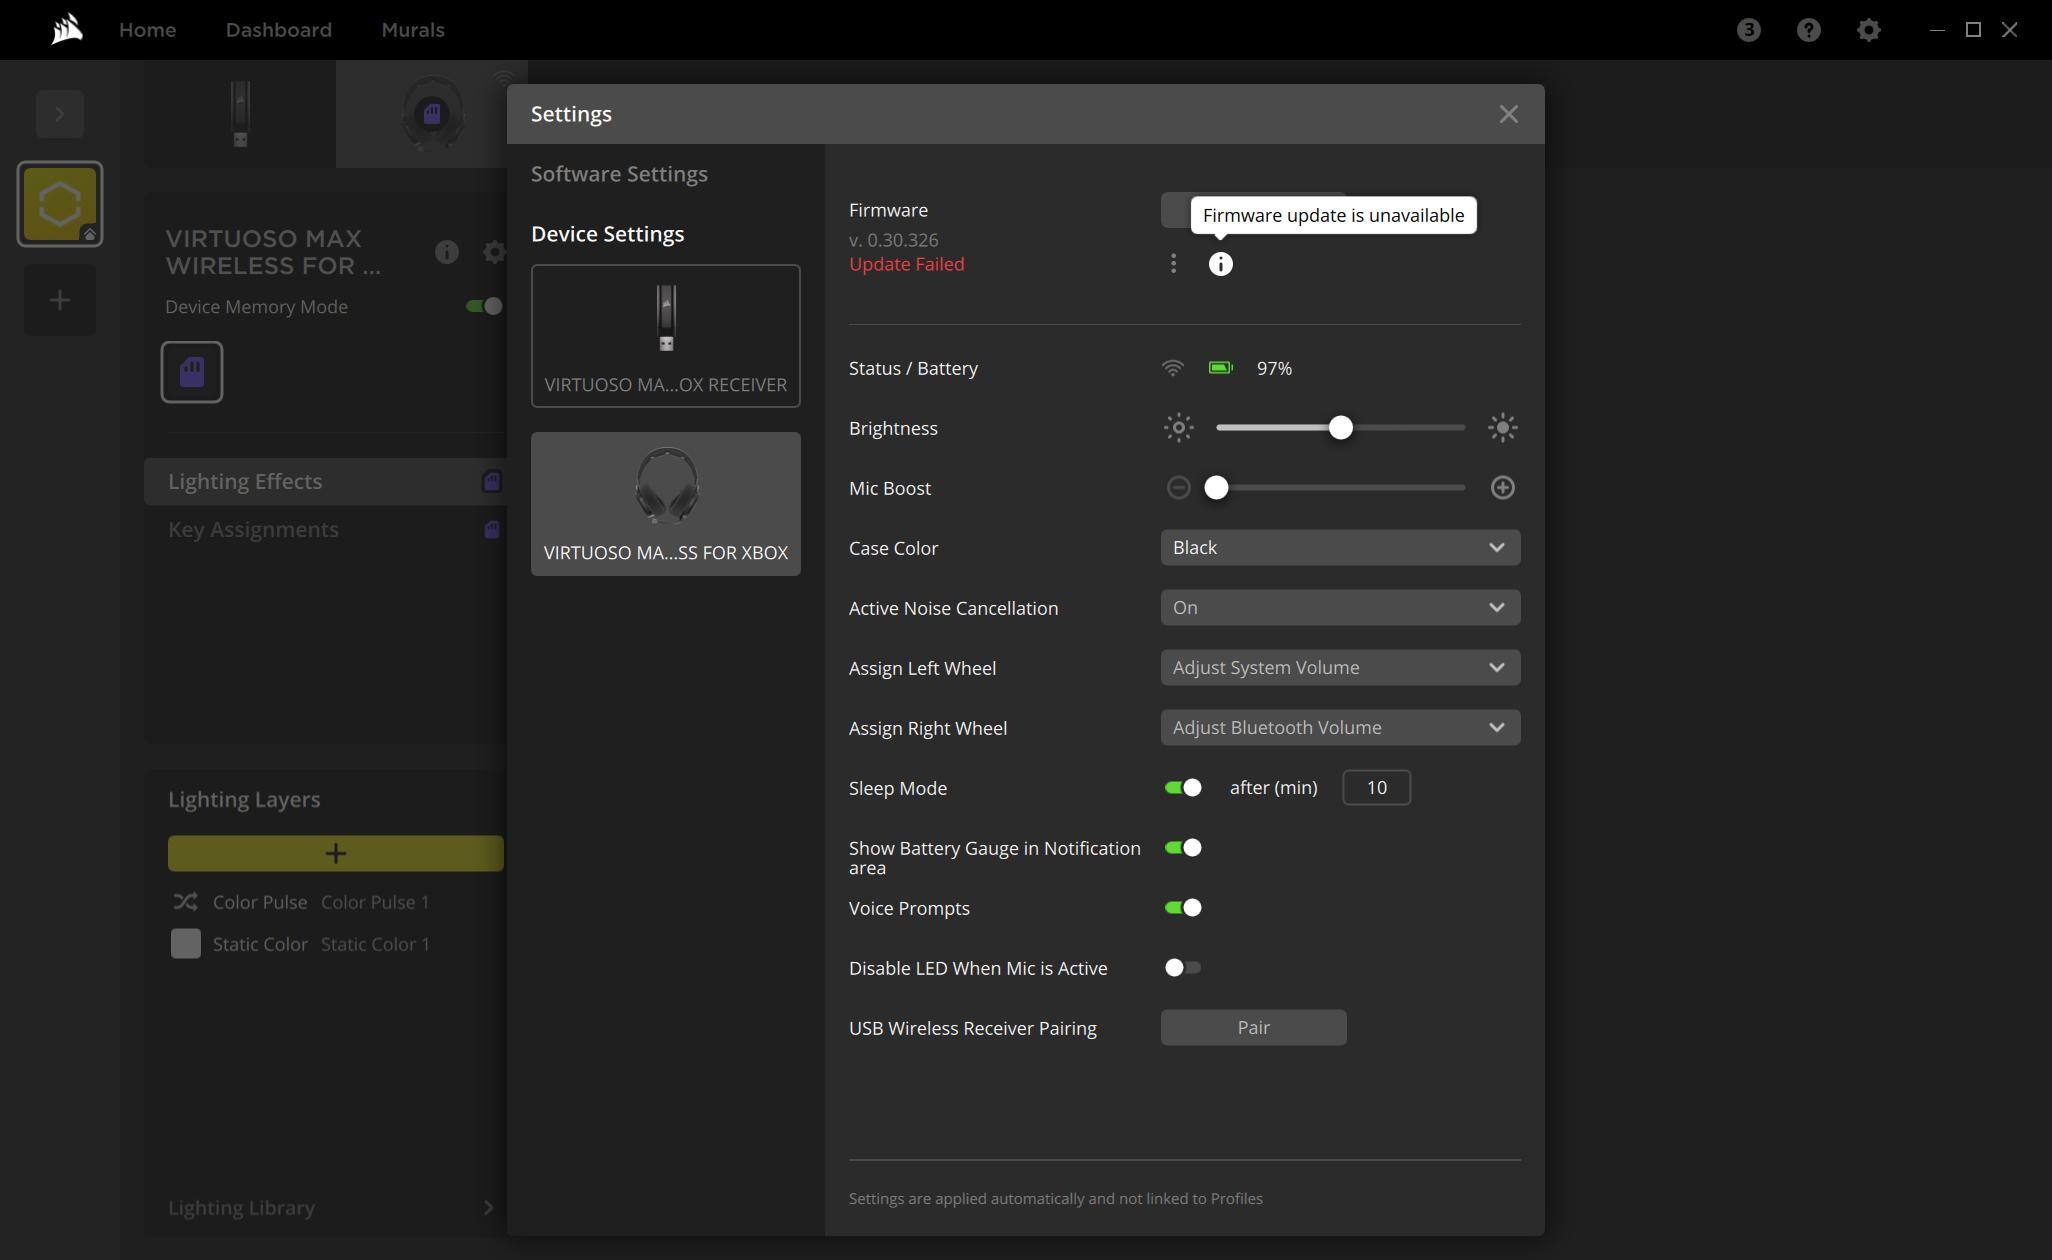Switch to Software Settings section
The image size is (2052, 1260).
coord(619,174)
